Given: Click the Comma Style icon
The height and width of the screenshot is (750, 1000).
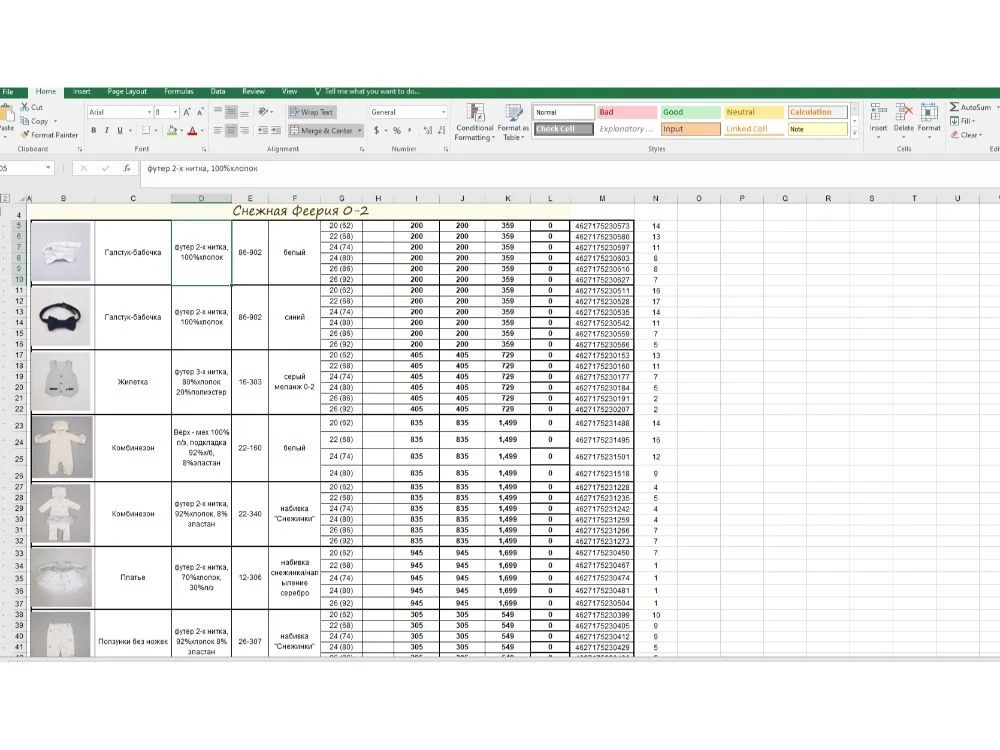Looking at the screenshot, I should point(409,130).
